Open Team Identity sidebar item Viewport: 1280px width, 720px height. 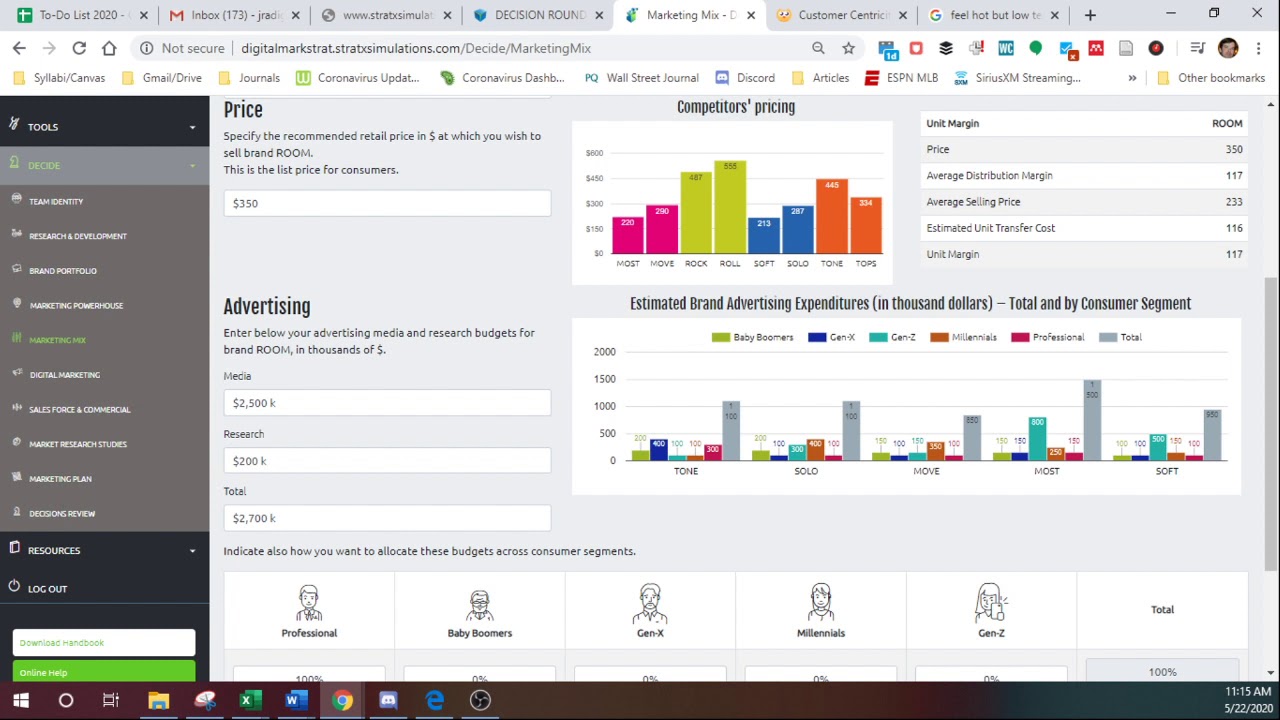[x=56, y=201]
